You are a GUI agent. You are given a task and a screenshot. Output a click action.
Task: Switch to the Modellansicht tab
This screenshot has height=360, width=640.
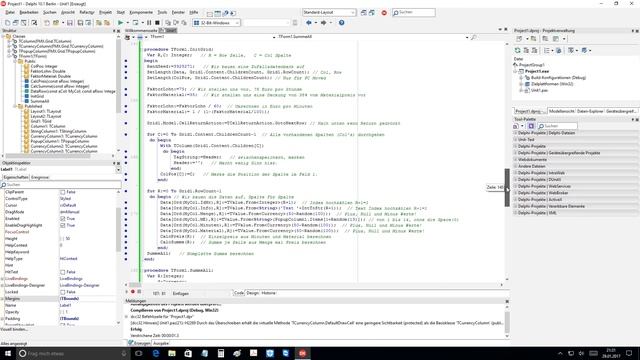(562, 111)
